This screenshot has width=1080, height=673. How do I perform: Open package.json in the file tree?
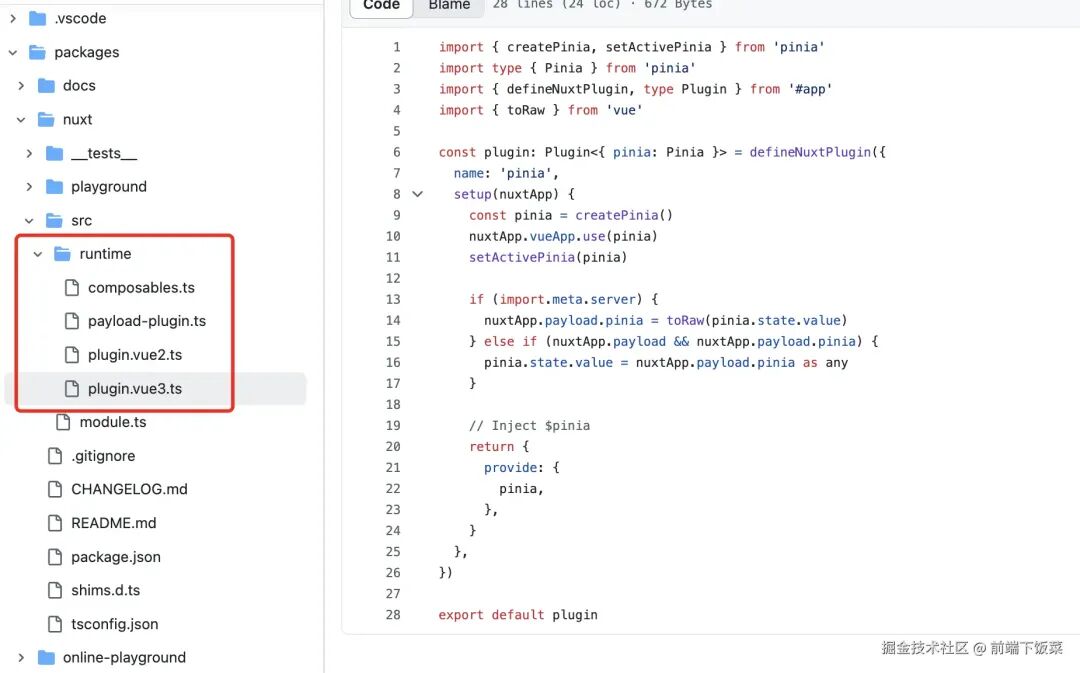click(116, 557)
